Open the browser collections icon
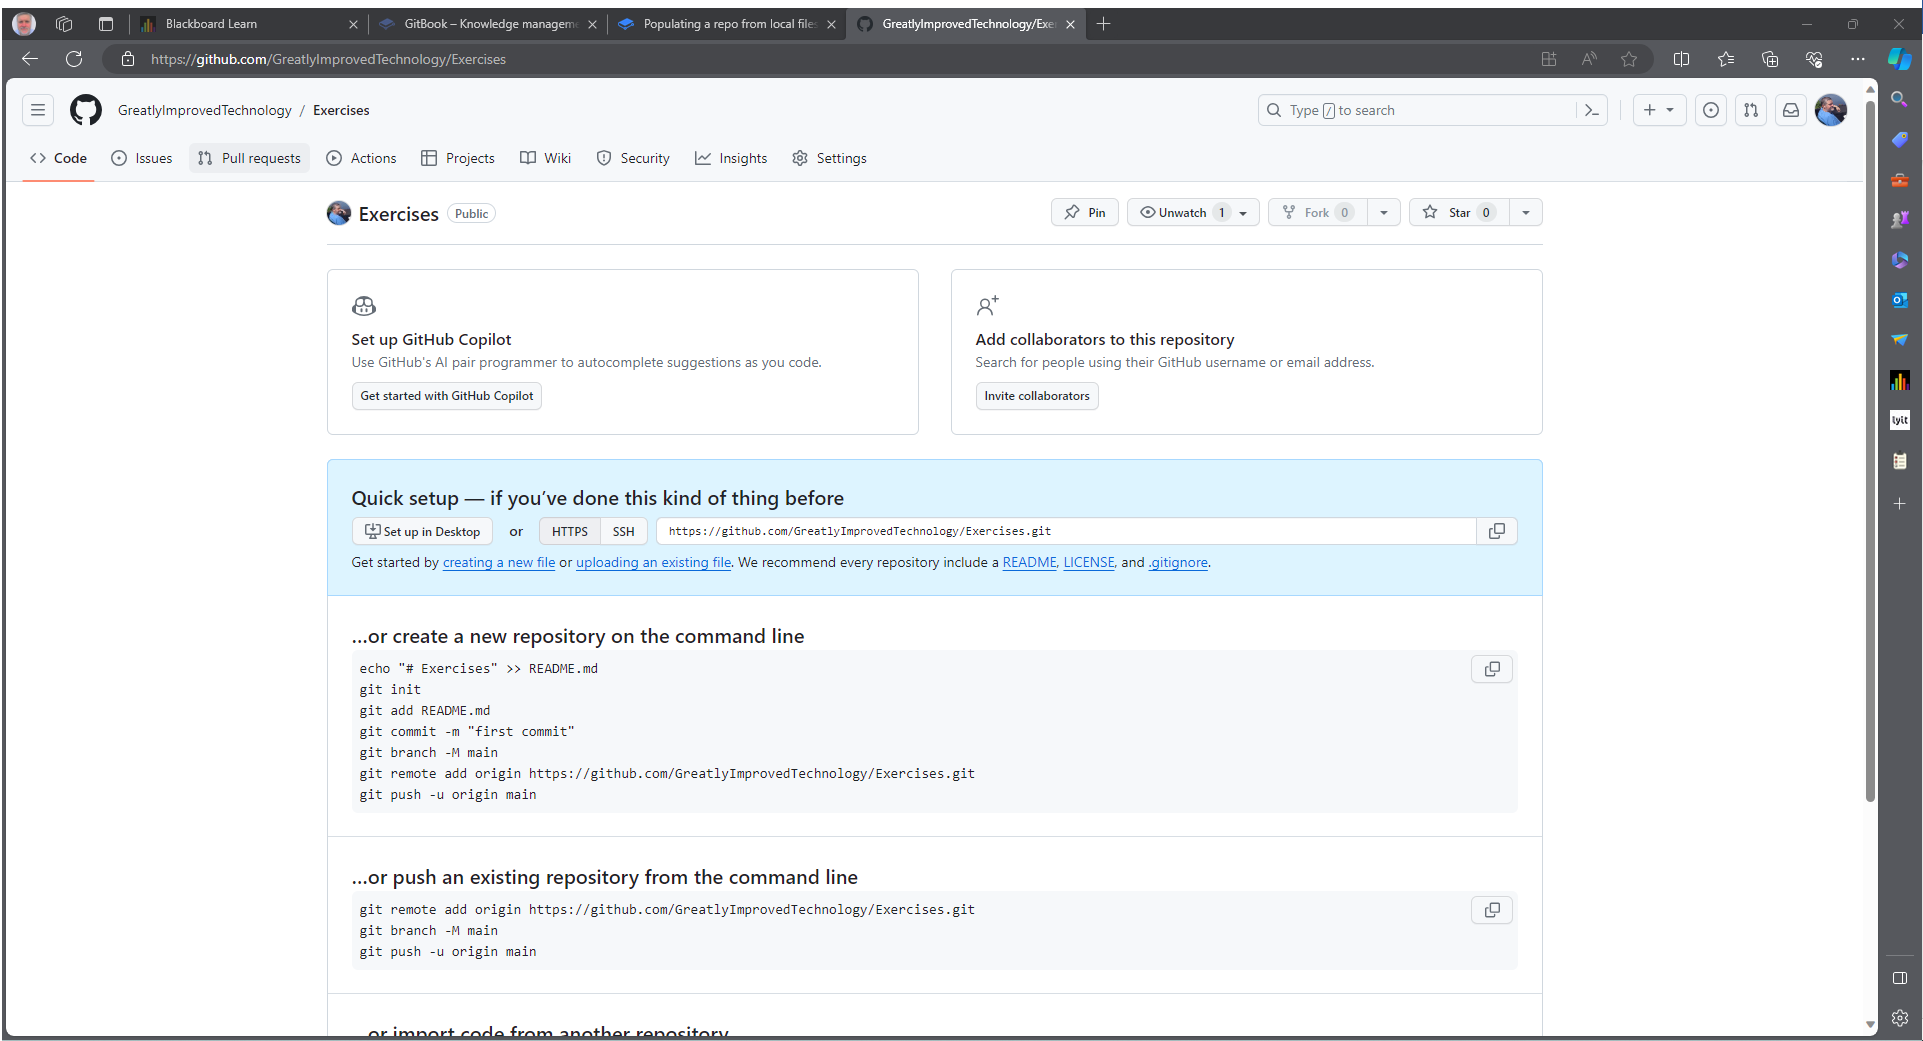 (1770, 59)
